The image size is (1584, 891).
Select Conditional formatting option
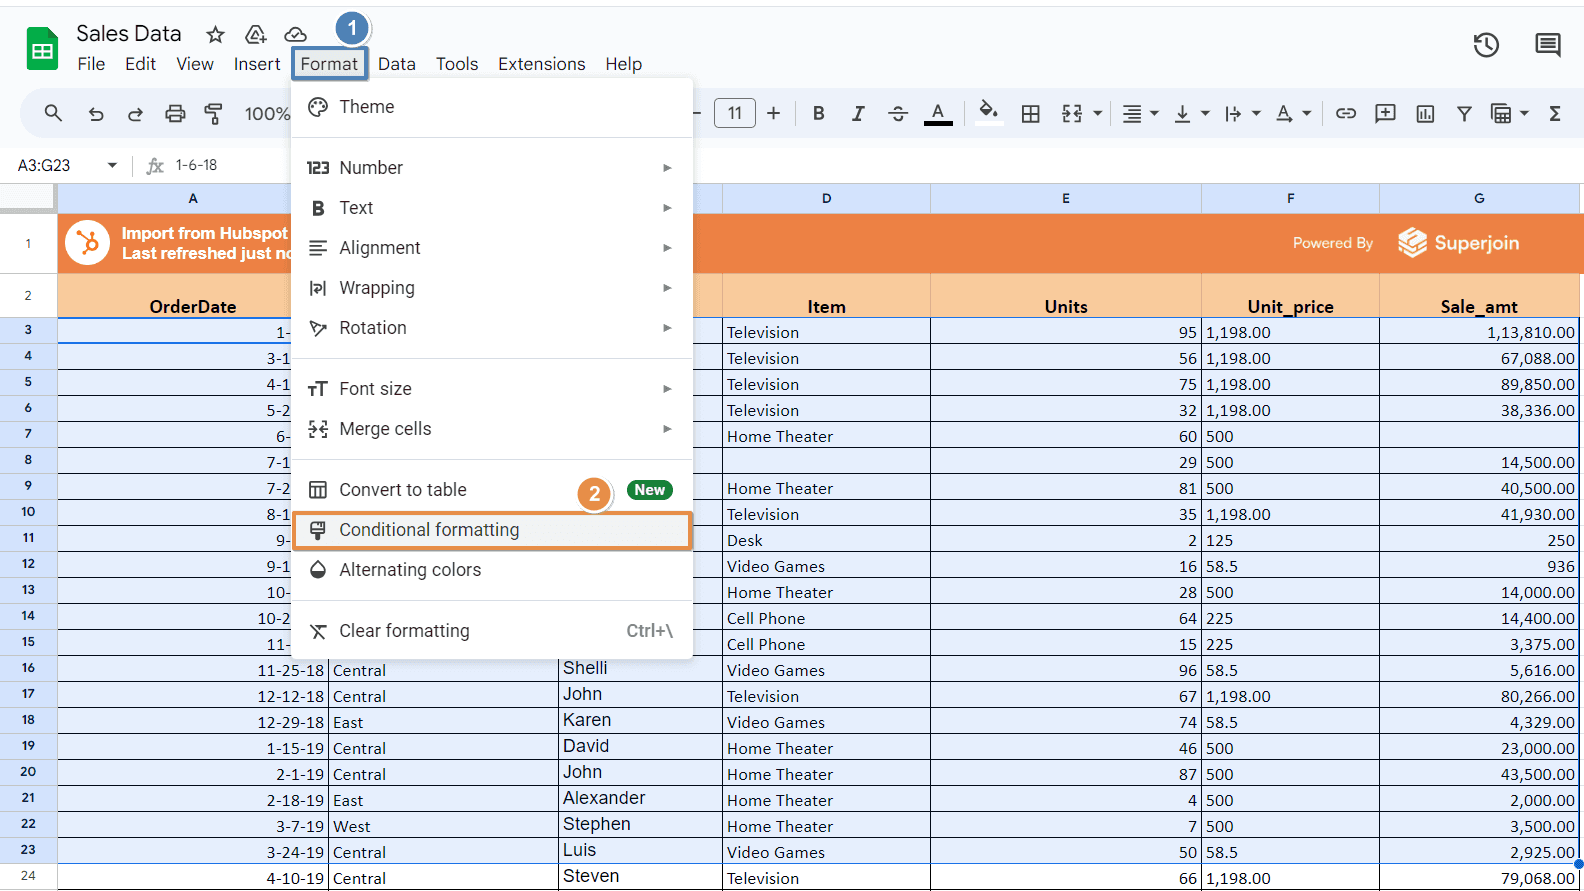click(x=492, y=530)
